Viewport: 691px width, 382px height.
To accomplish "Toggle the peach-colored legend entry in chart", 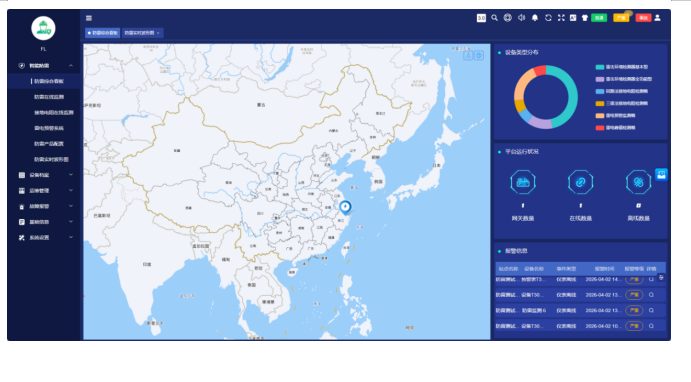I will (616, 116).
